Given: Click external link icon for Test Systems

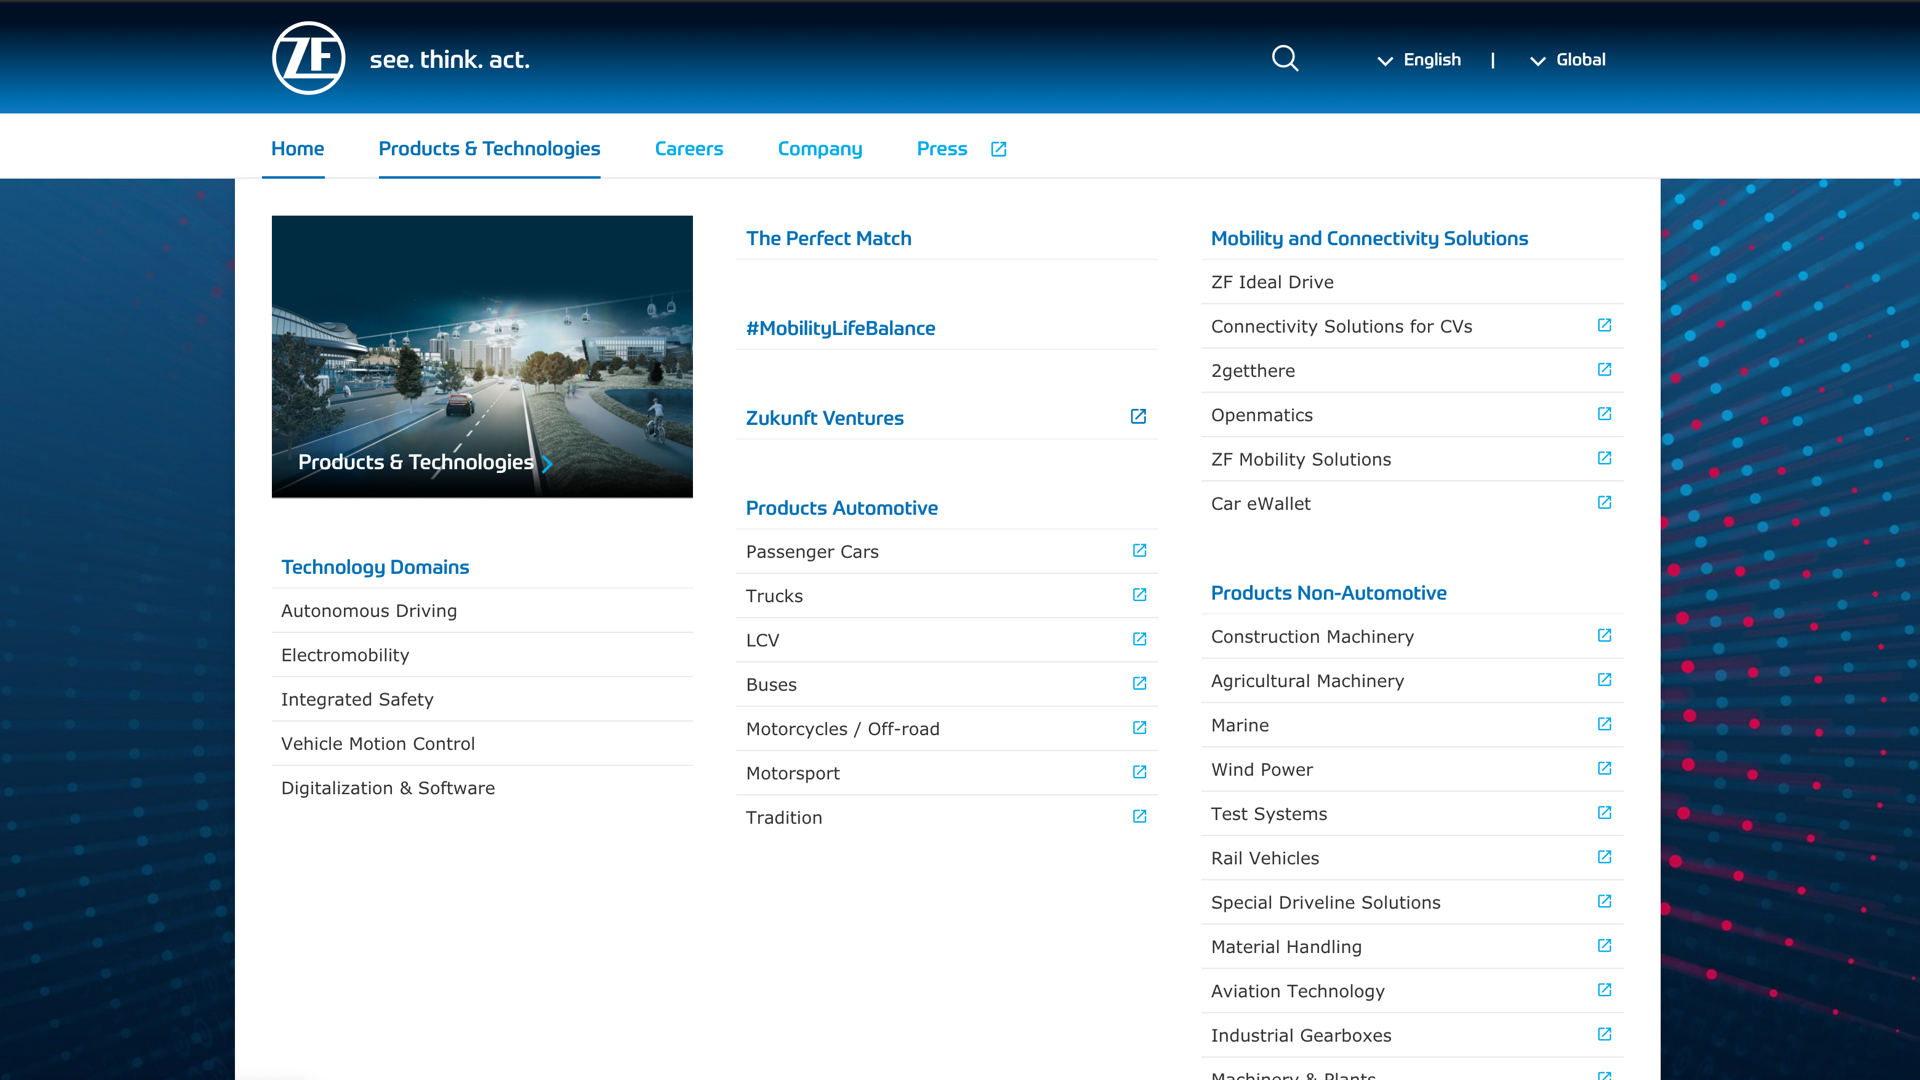Looking at the screenshot, I should 1604,813.
